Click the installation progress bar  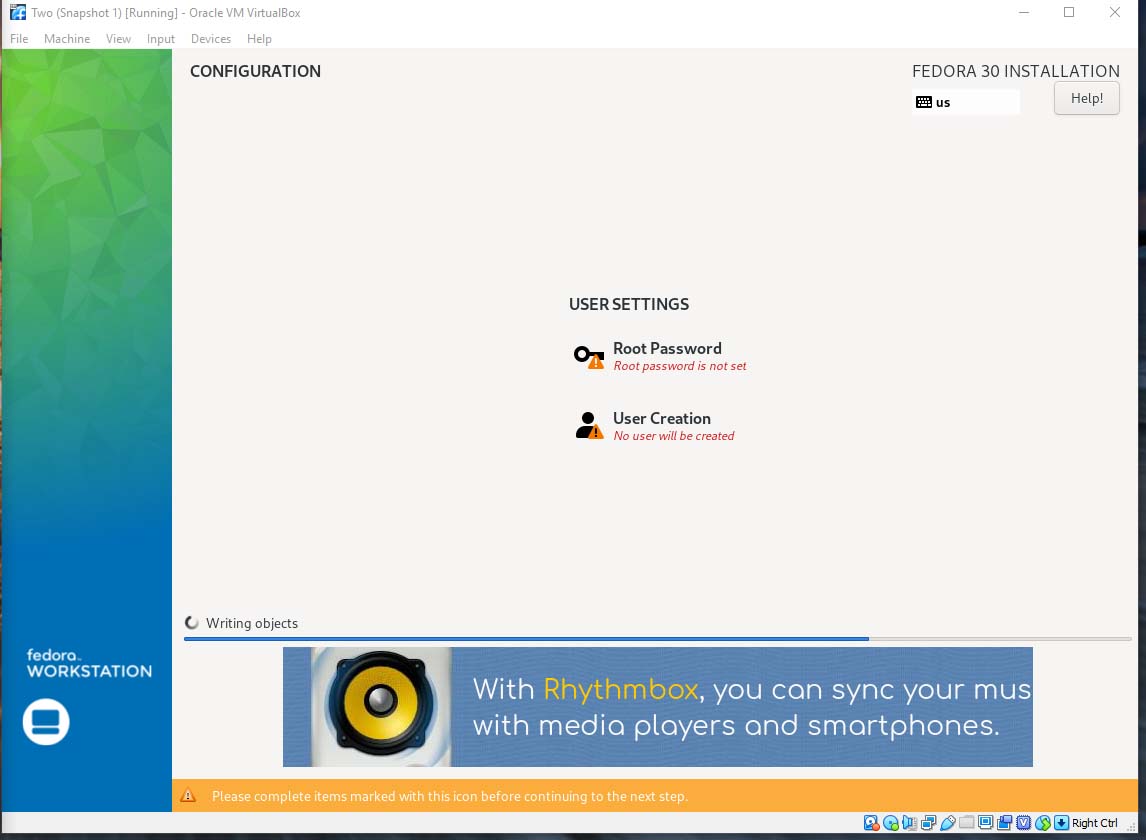(658, 639)
